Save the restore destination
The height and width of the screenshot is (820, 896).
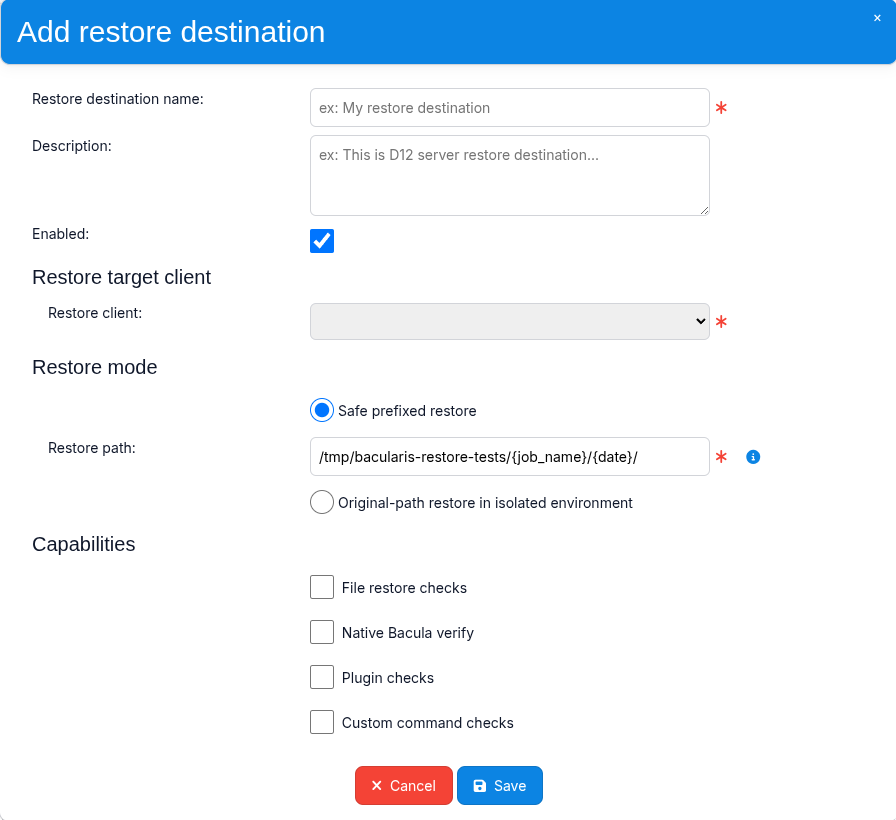(x=499, y=785)
